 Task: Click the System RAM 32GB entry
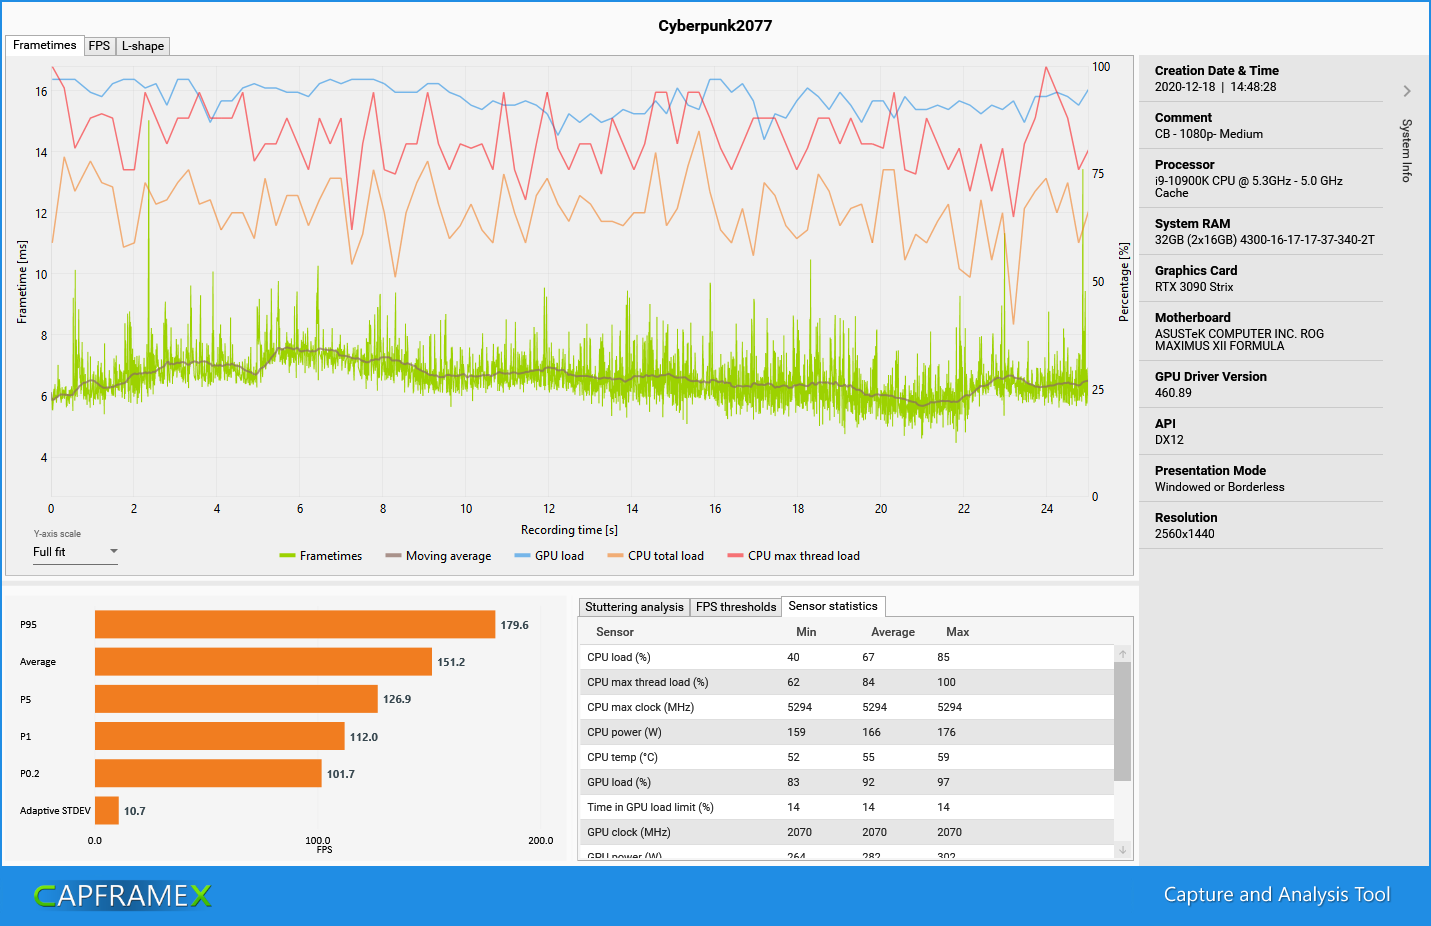tap(1261, 232)
